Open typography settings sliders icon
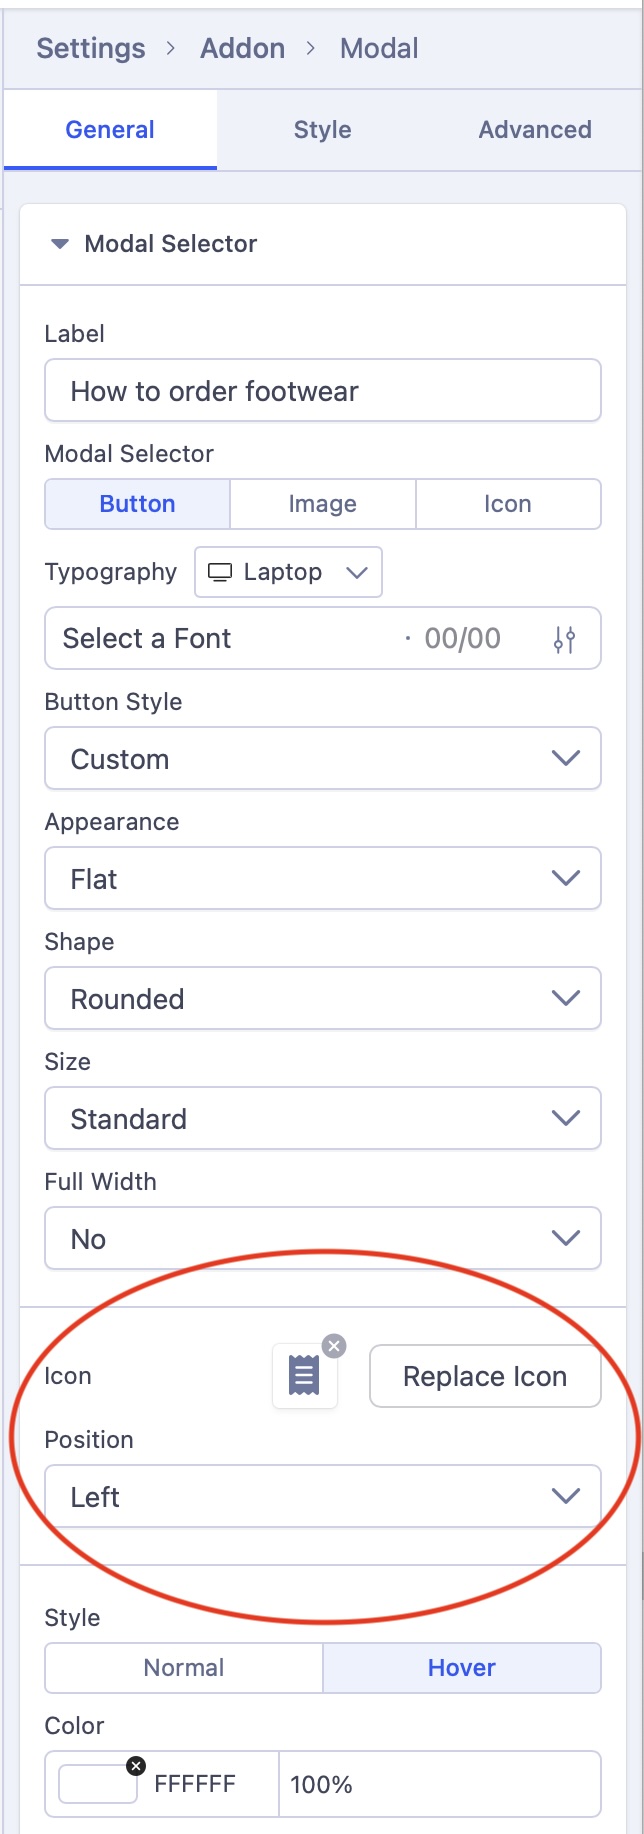Screen dimensions: 644x1834 pyautogui.click(x=565, y=639)
